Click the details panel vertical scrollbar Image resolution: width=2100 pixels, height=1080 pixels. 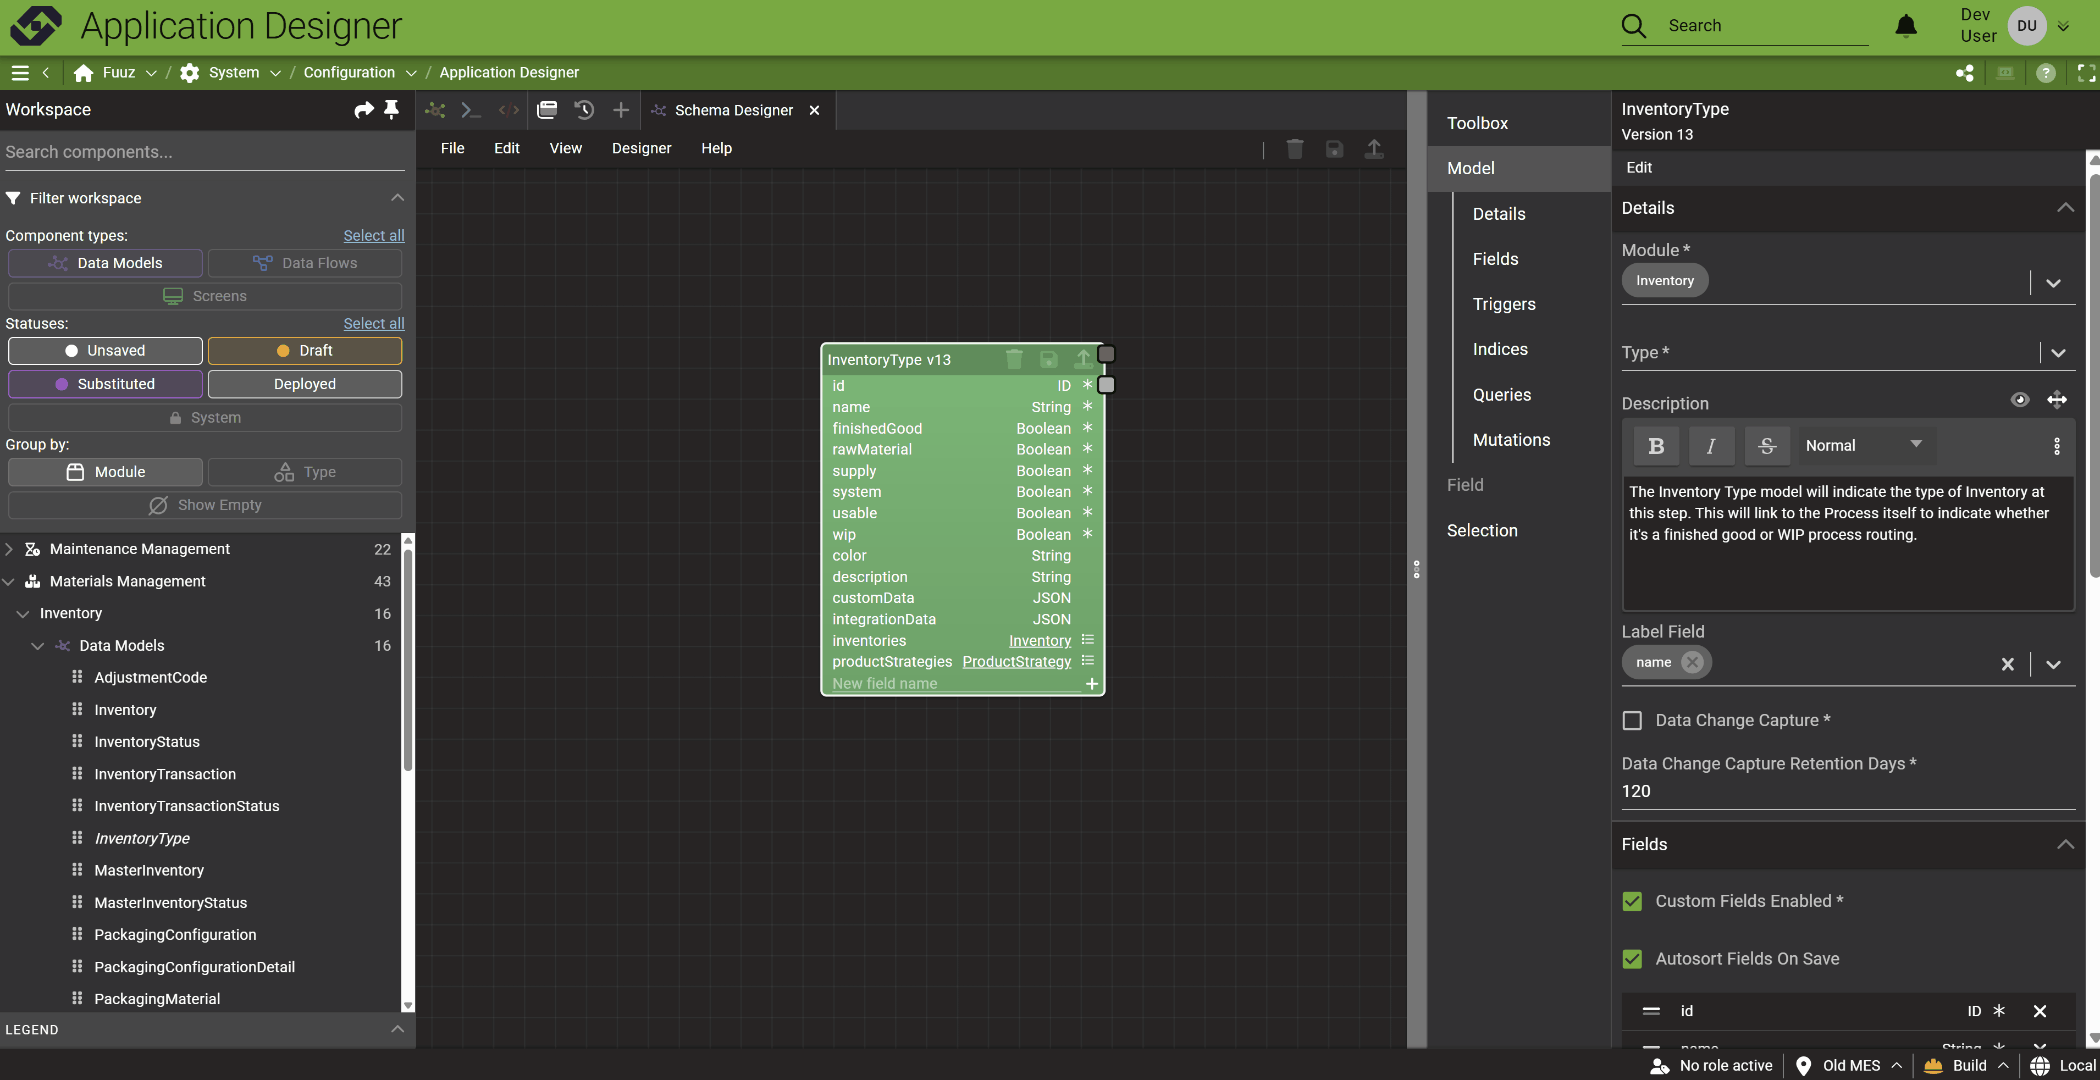coord(2093,380)
